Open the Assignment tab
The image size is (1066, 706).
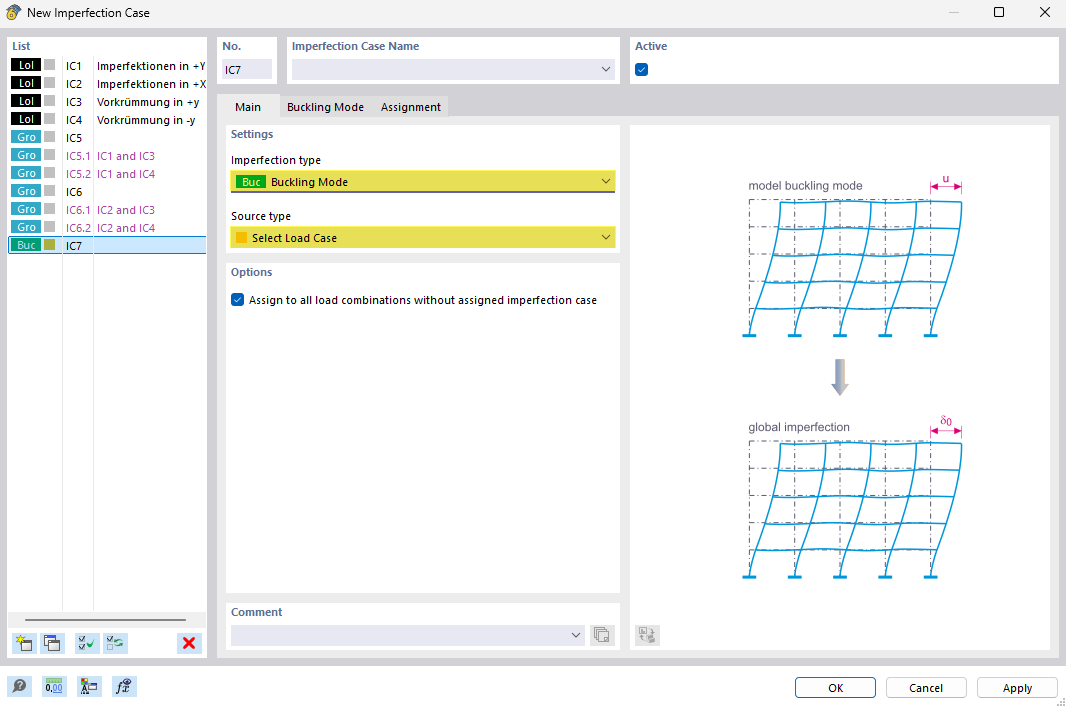[x=410, y=107]
